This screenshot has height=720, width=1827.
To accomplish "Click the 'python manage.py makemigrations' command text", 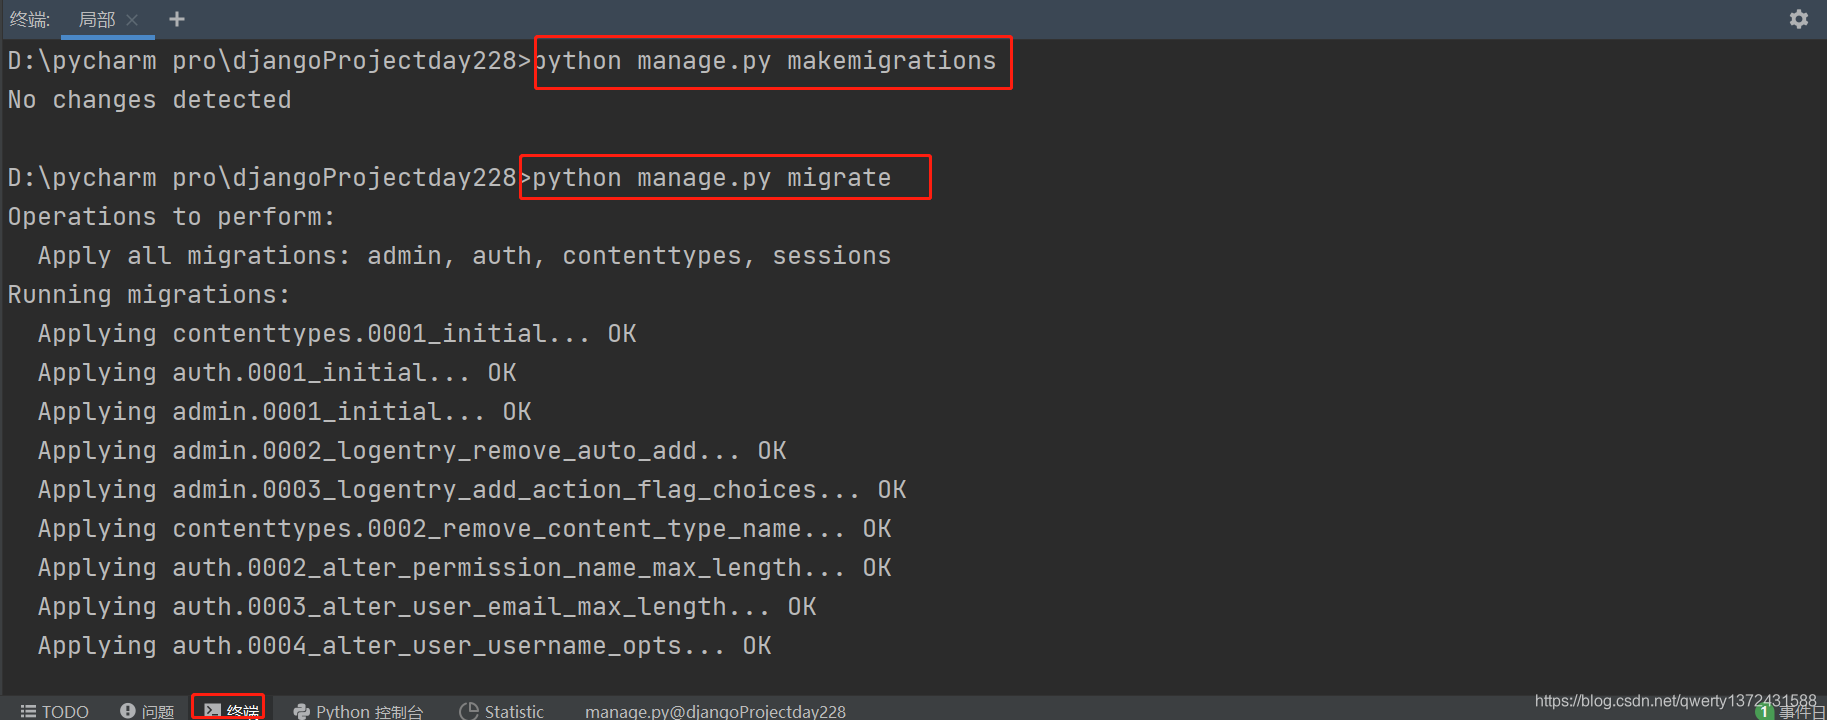I will (x=765, y=61).
